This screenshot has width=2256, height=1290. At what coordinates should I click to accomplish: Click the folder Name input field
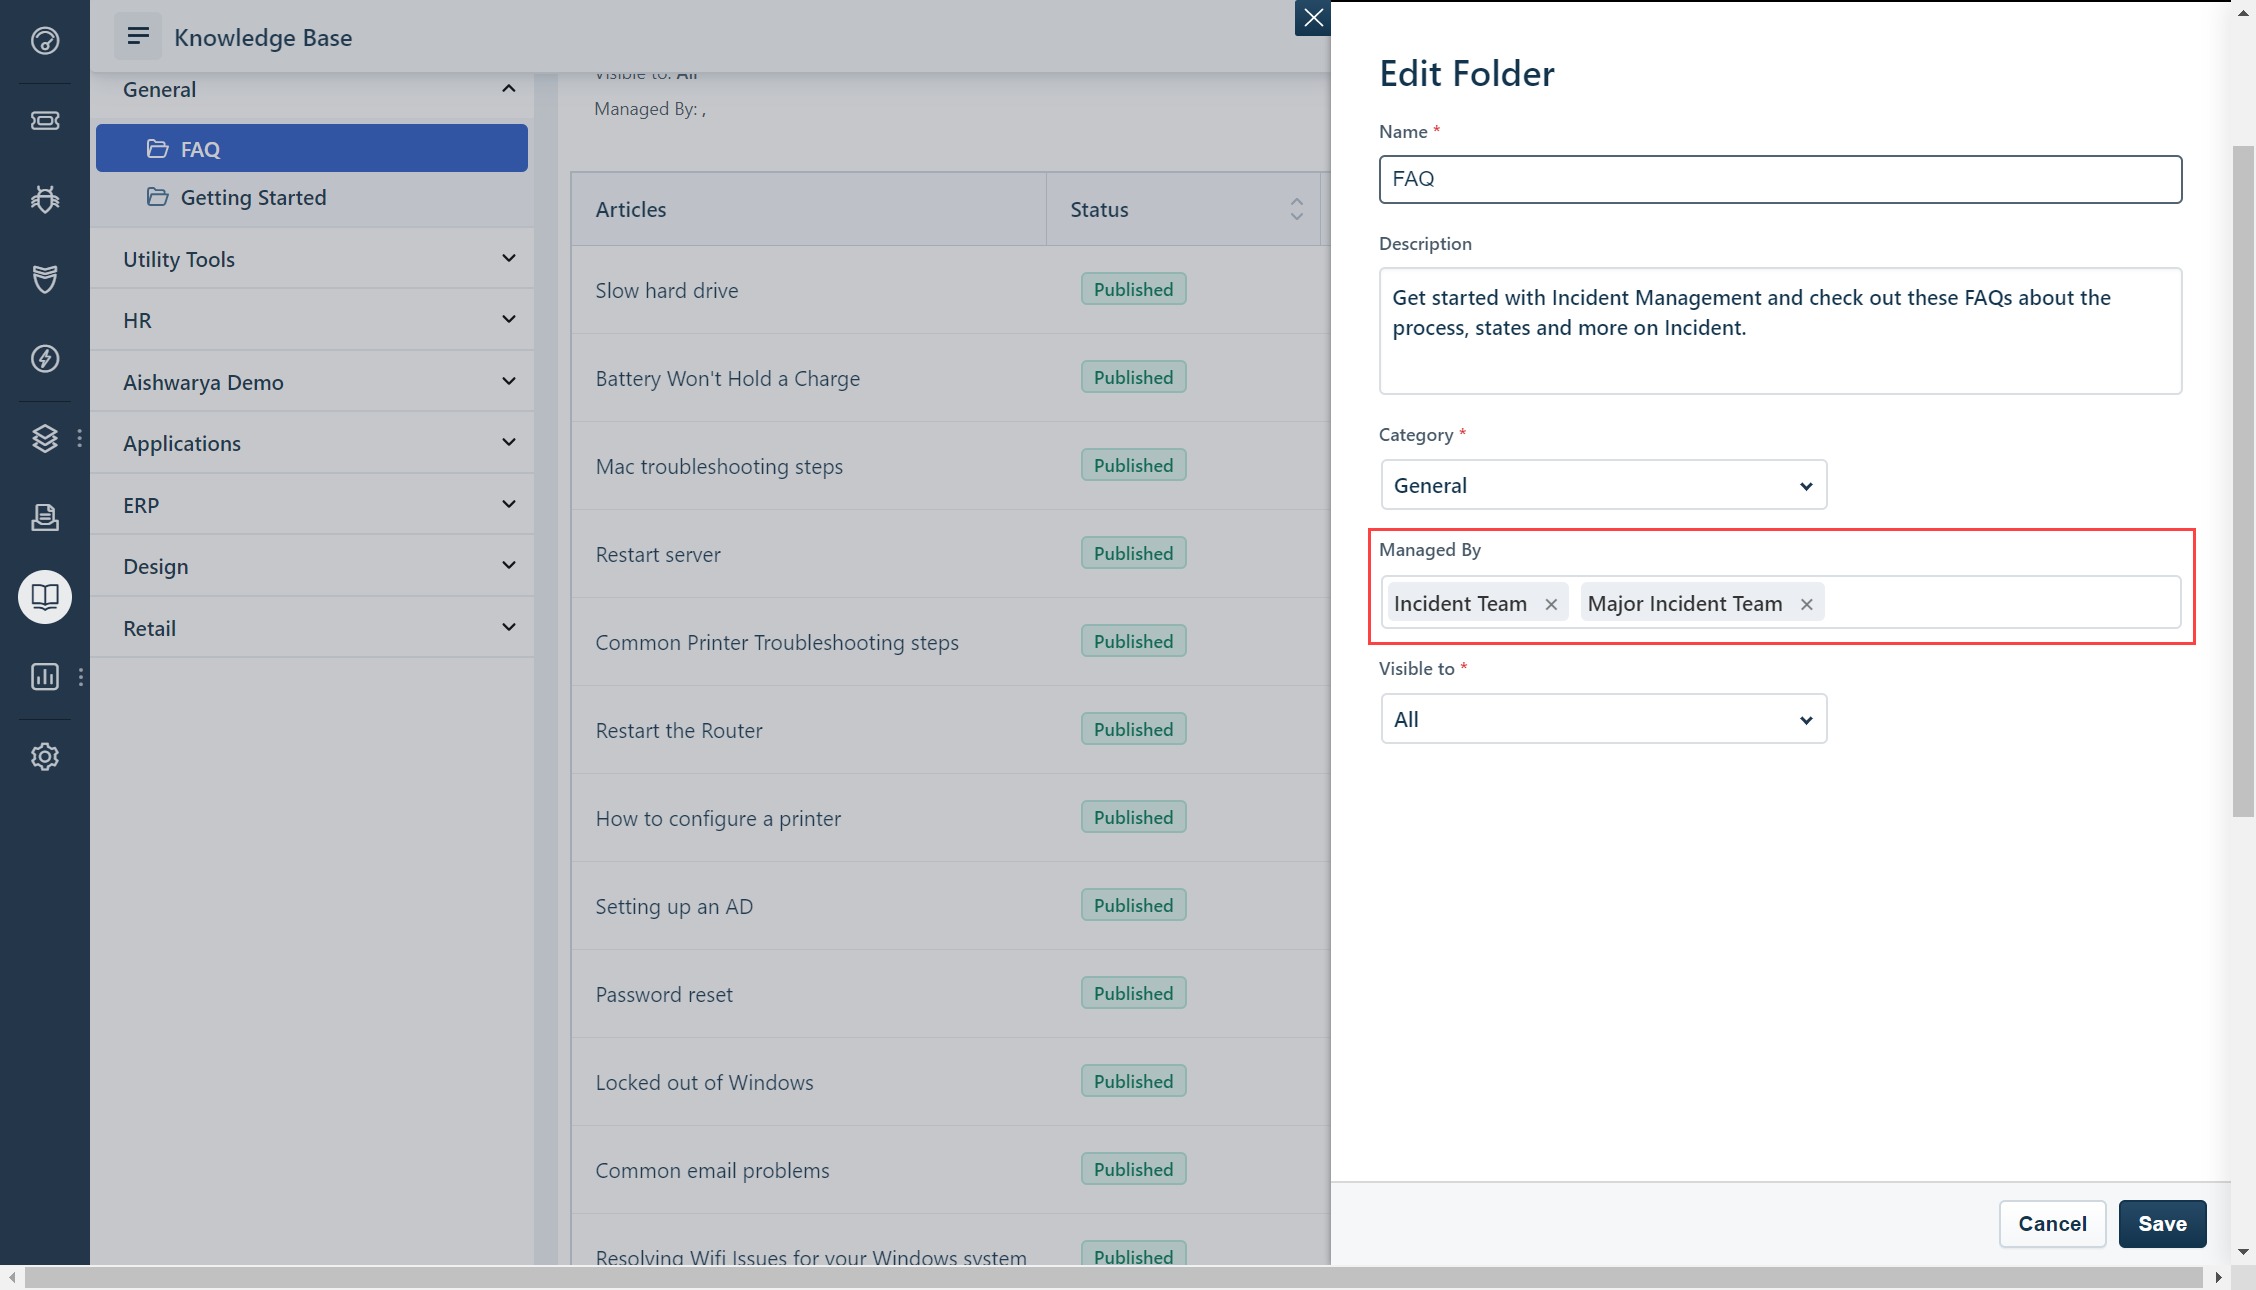(x=1779, y=179)
